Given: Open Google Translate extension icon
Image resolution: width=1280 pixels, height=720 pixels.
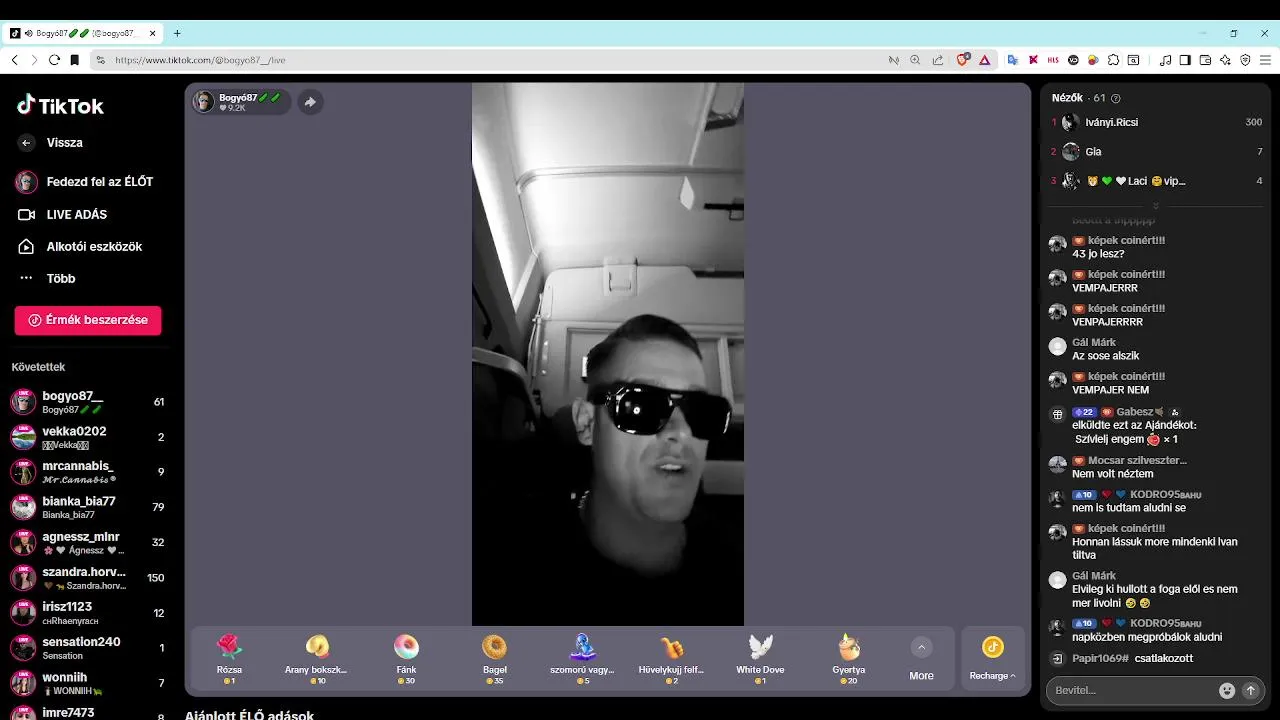Looking at the screenshot, I should [x=1012, y=60].
